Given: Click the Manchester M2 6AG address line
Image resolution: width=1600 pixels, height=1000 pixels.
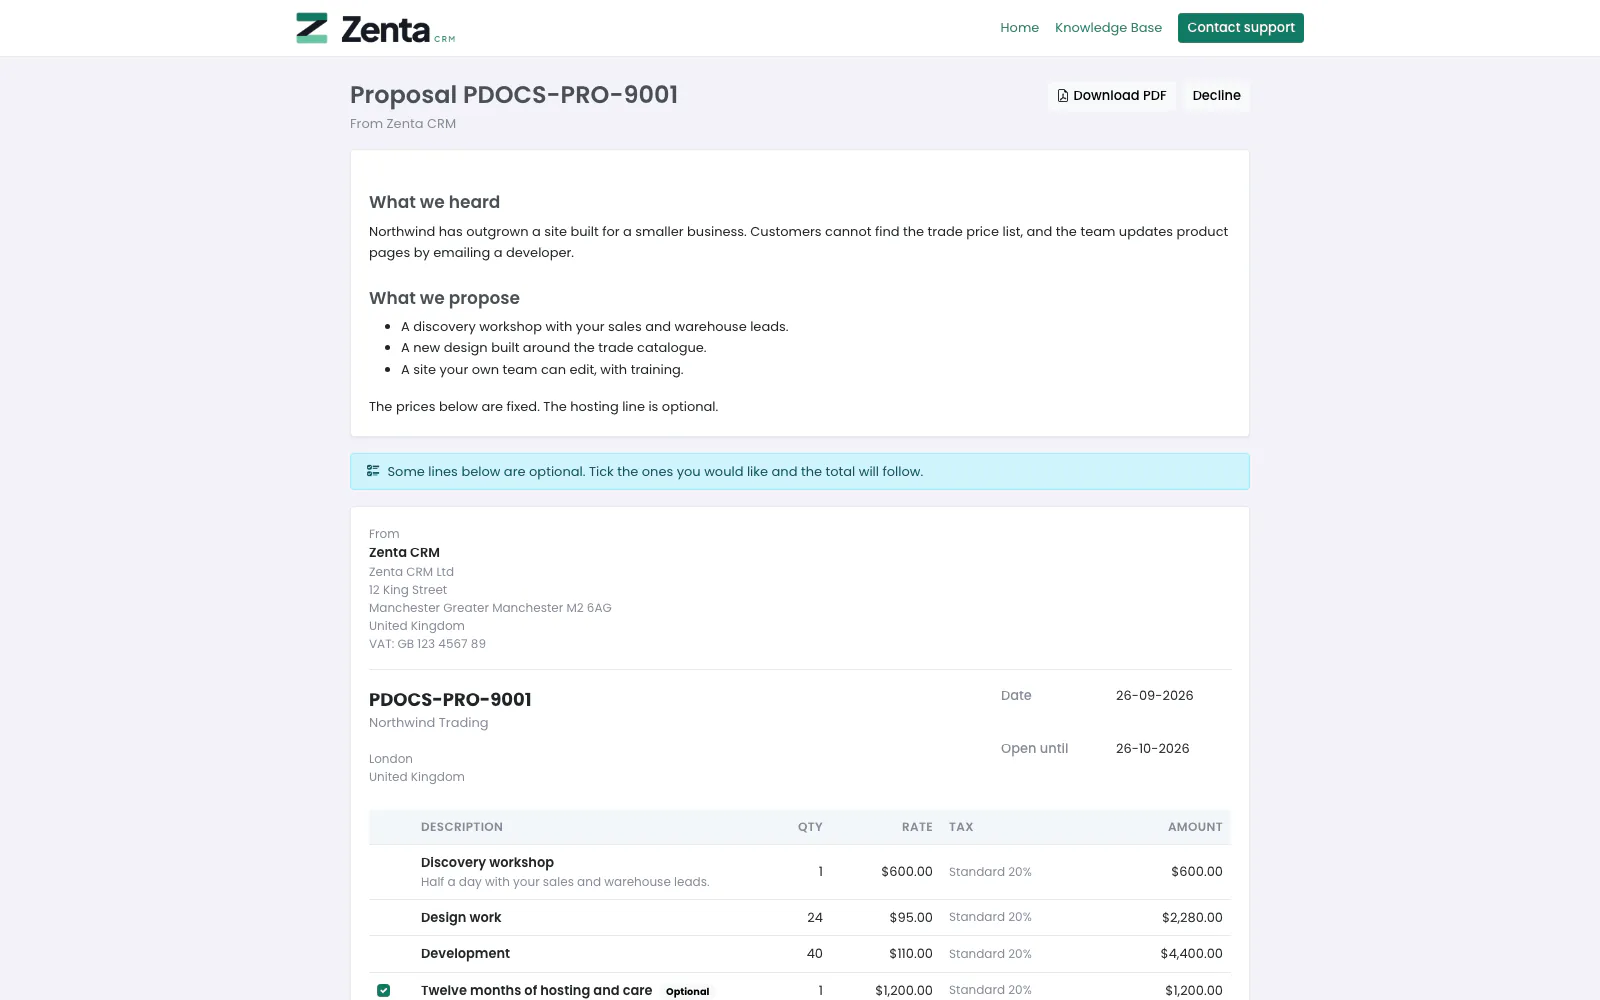Looking at the screenshot, I should click(490, 608).
